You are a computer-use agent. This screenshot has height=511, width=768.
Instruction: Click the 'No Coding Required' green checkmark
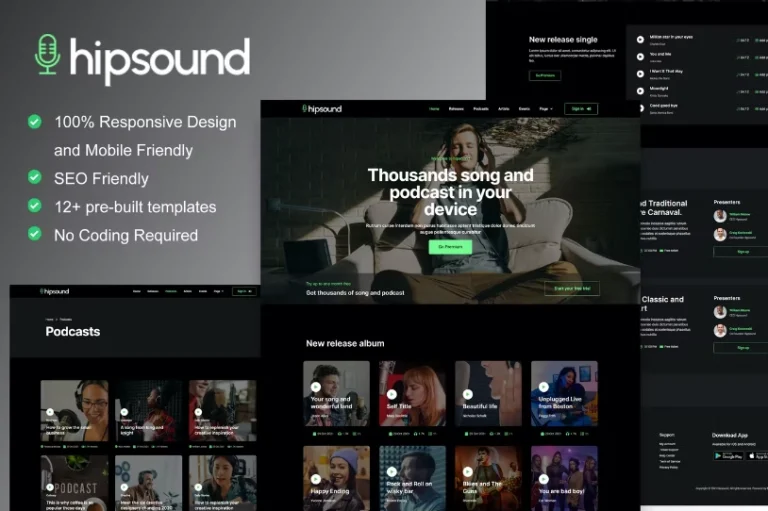(x=35, y=234)
